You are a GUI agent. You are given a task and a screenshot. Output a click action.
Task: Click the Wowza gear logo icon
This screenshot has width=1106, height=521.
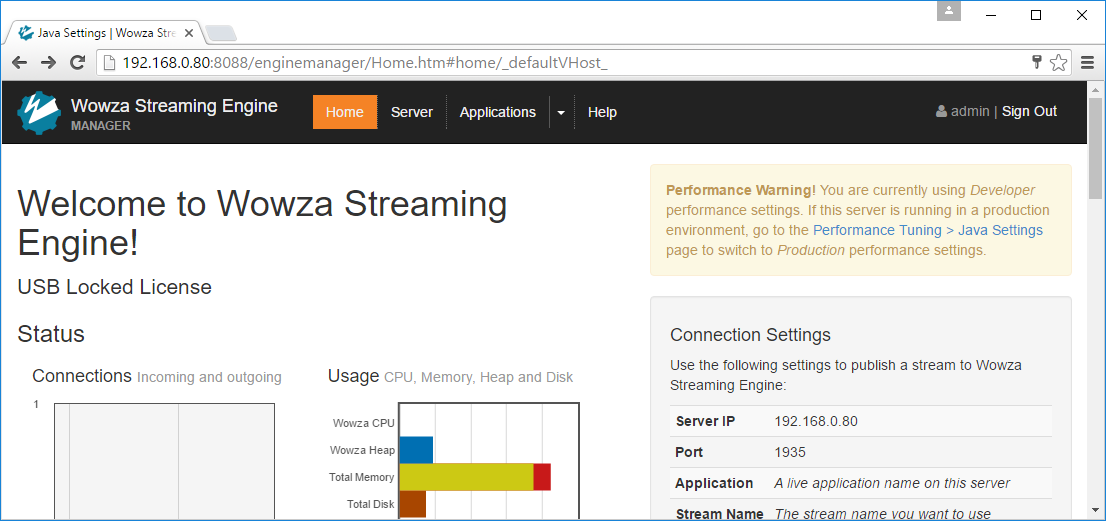(x=39, y=112)
